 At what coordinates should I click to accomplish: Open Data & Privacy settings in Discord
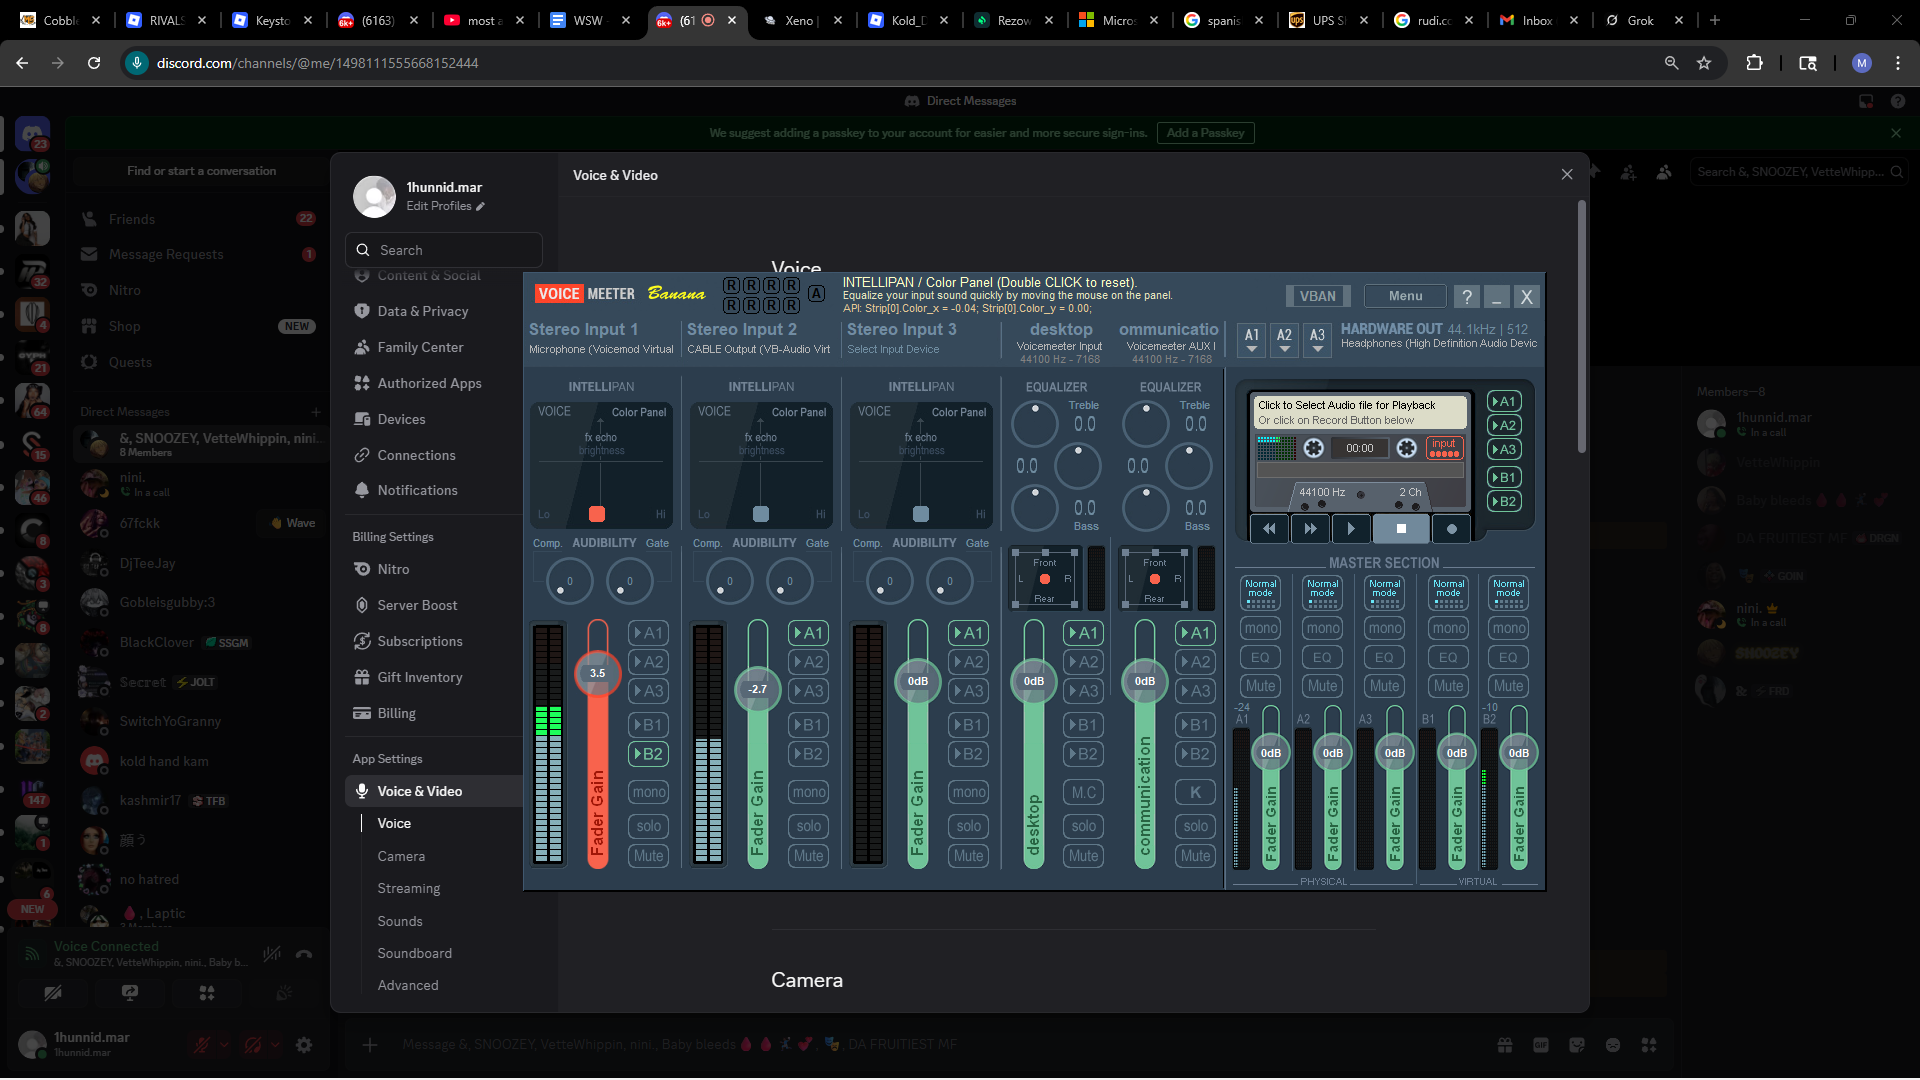click(x=434, y=311)
